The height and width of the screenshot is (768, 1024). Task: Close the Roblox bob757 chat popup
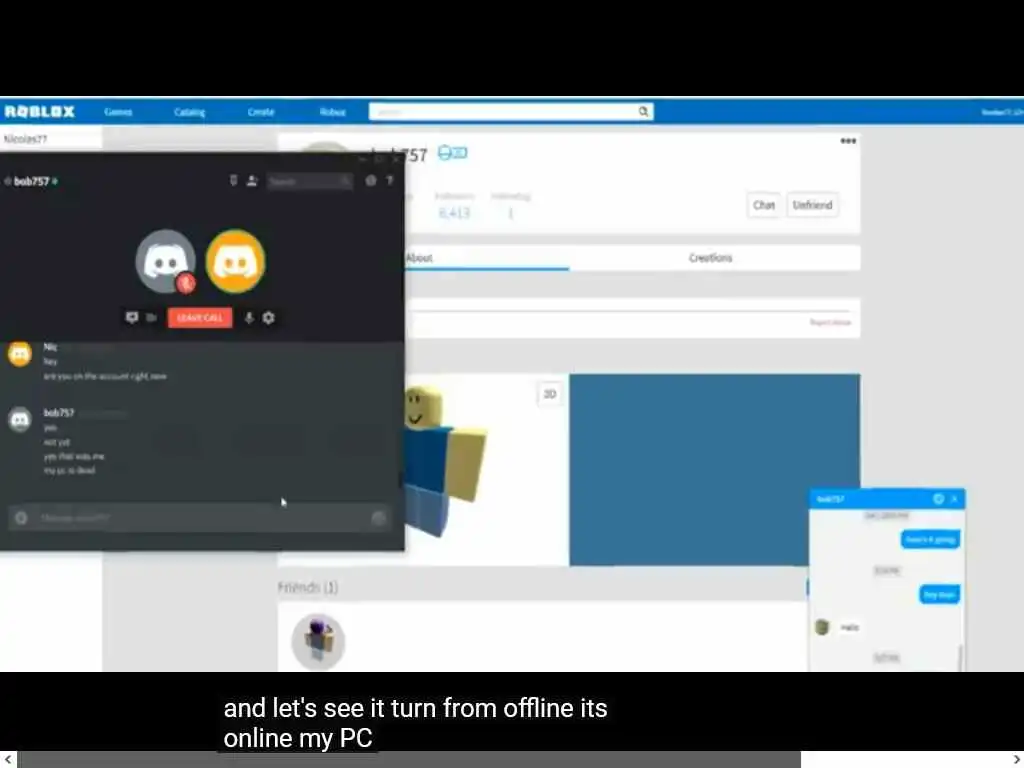tap(954, 499)
